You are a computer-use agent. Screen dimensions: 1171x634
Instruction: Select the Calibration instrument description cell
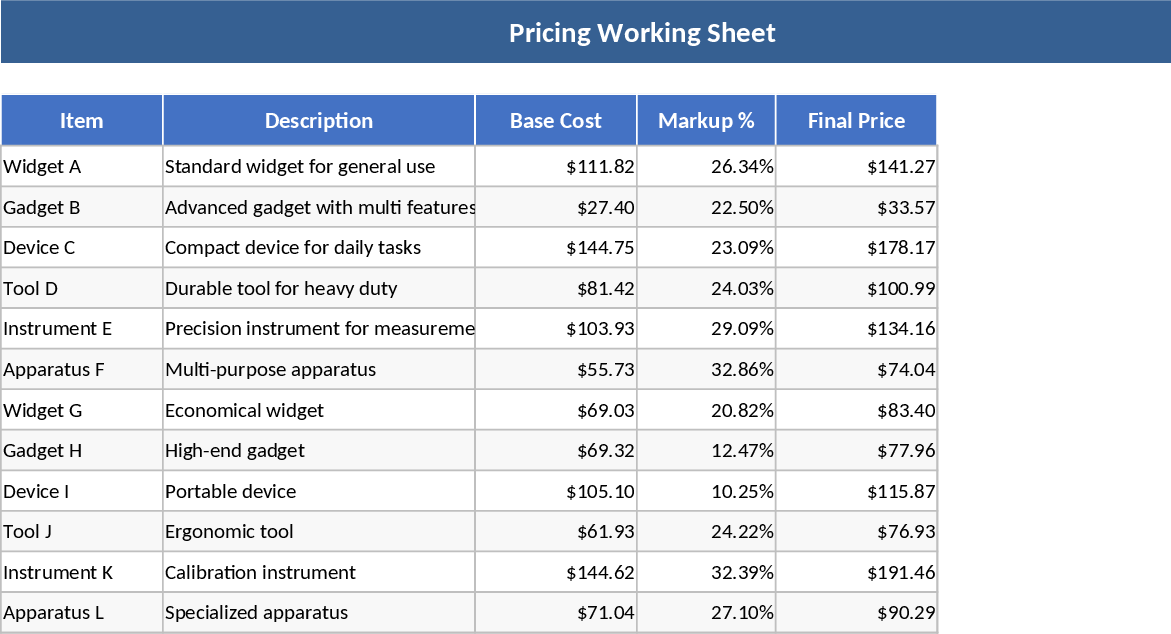tap(318, 573)
